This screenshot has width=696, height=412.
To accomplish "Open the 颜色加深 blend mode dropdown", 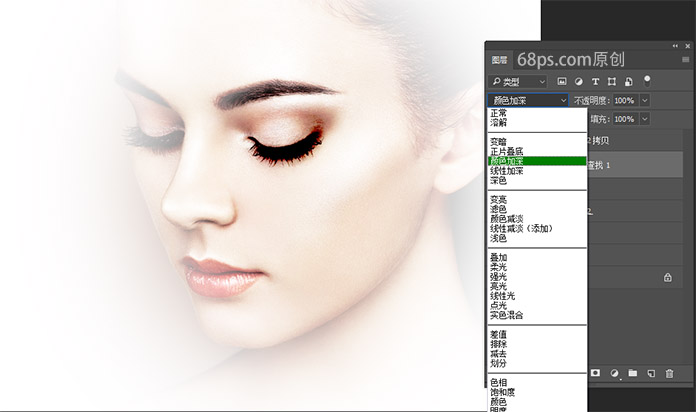I will click(528, 101).
